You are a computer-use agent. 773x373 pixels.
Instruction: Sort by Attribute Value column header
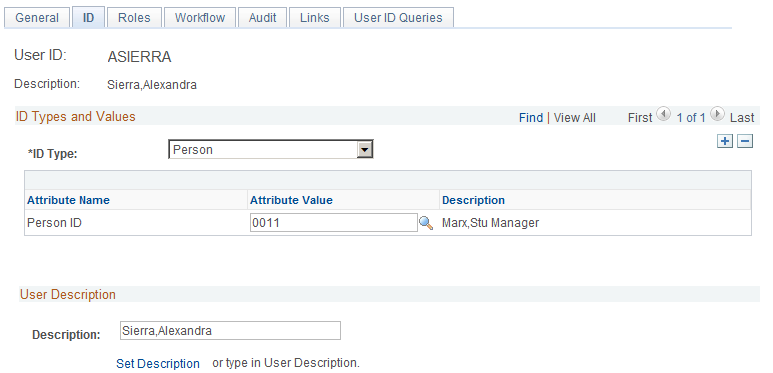coord(291,200)
